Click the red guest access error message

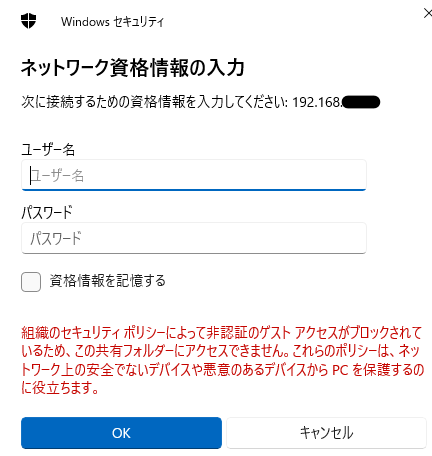pyautogui.click(x=223, y=360)
